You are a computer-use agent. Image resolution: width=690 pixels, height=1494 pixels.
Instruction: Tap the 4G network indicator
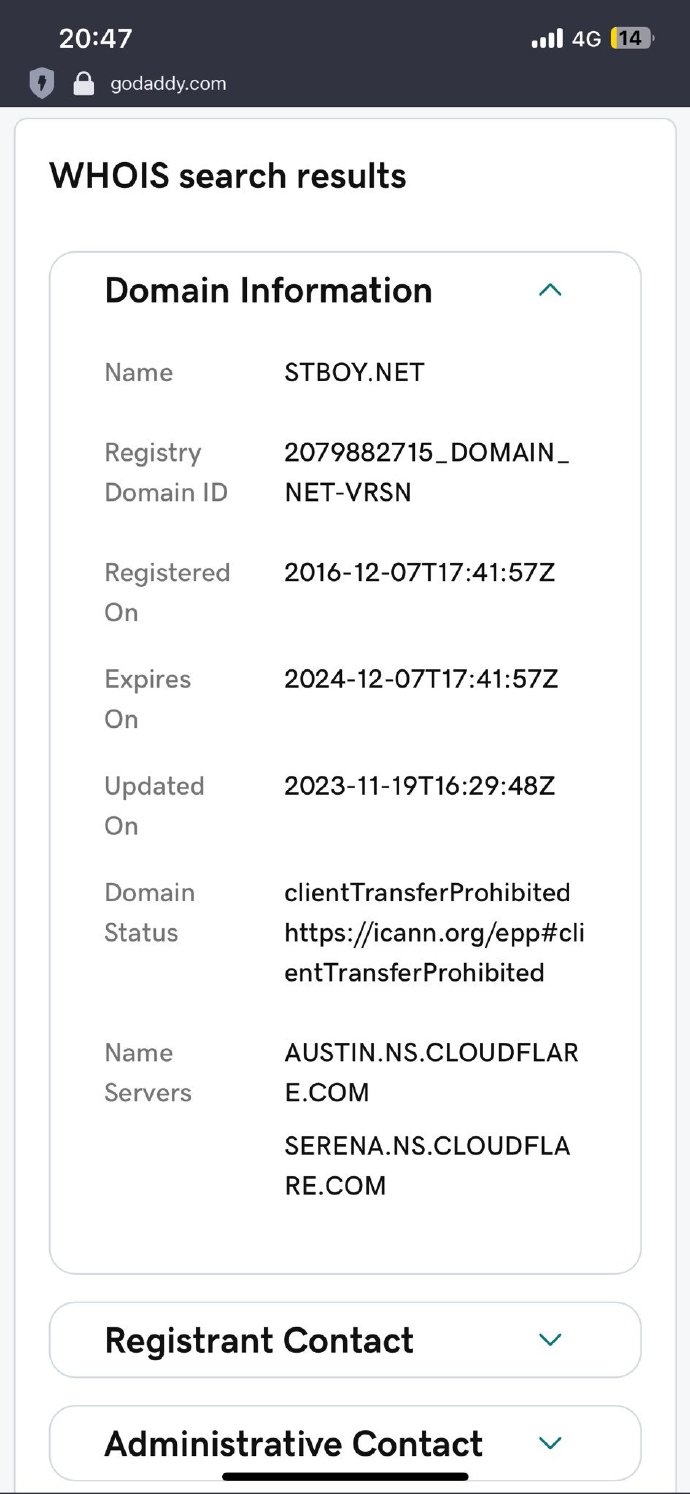coord(586,39)
